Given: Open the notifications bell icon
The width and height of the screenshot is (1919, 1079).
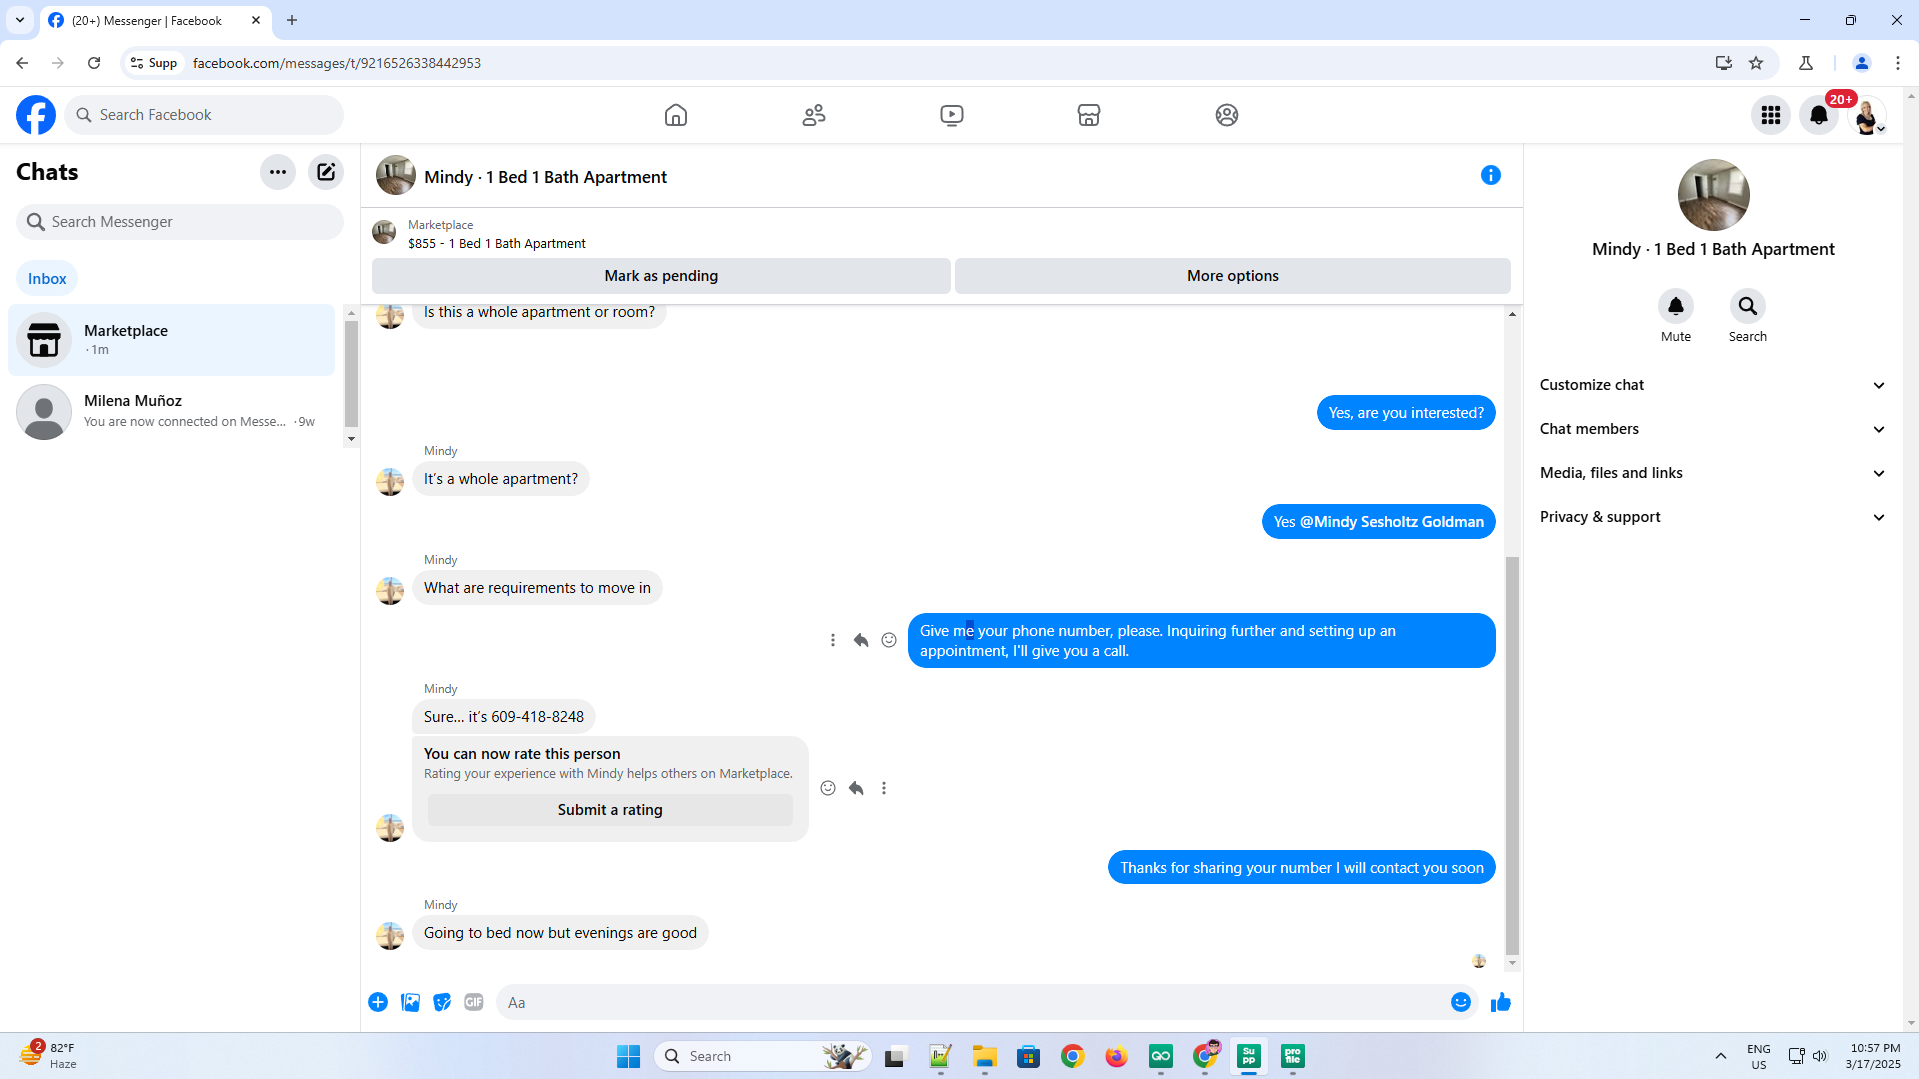Looking at the screenshot, I should pos(1819,115).
